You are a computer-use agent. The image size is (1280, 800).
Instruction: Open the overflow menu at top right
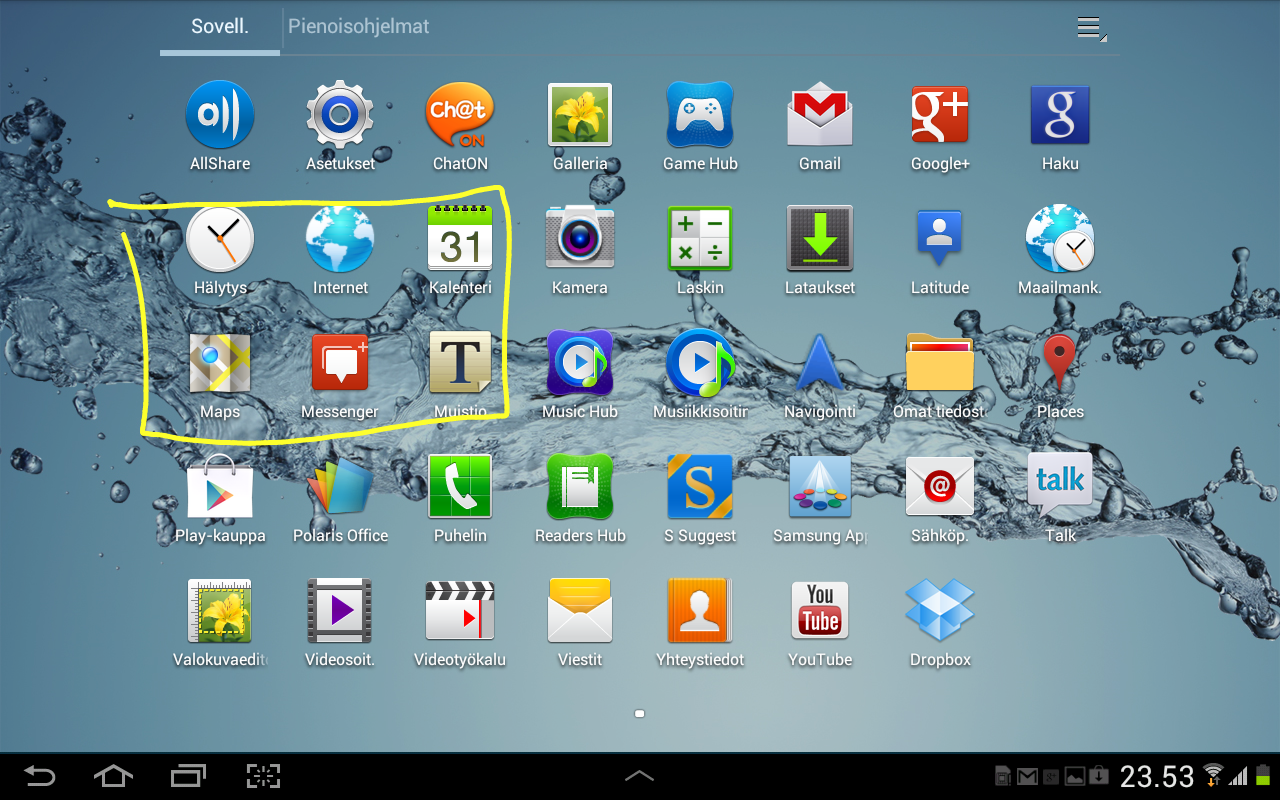coord(1090,28)
